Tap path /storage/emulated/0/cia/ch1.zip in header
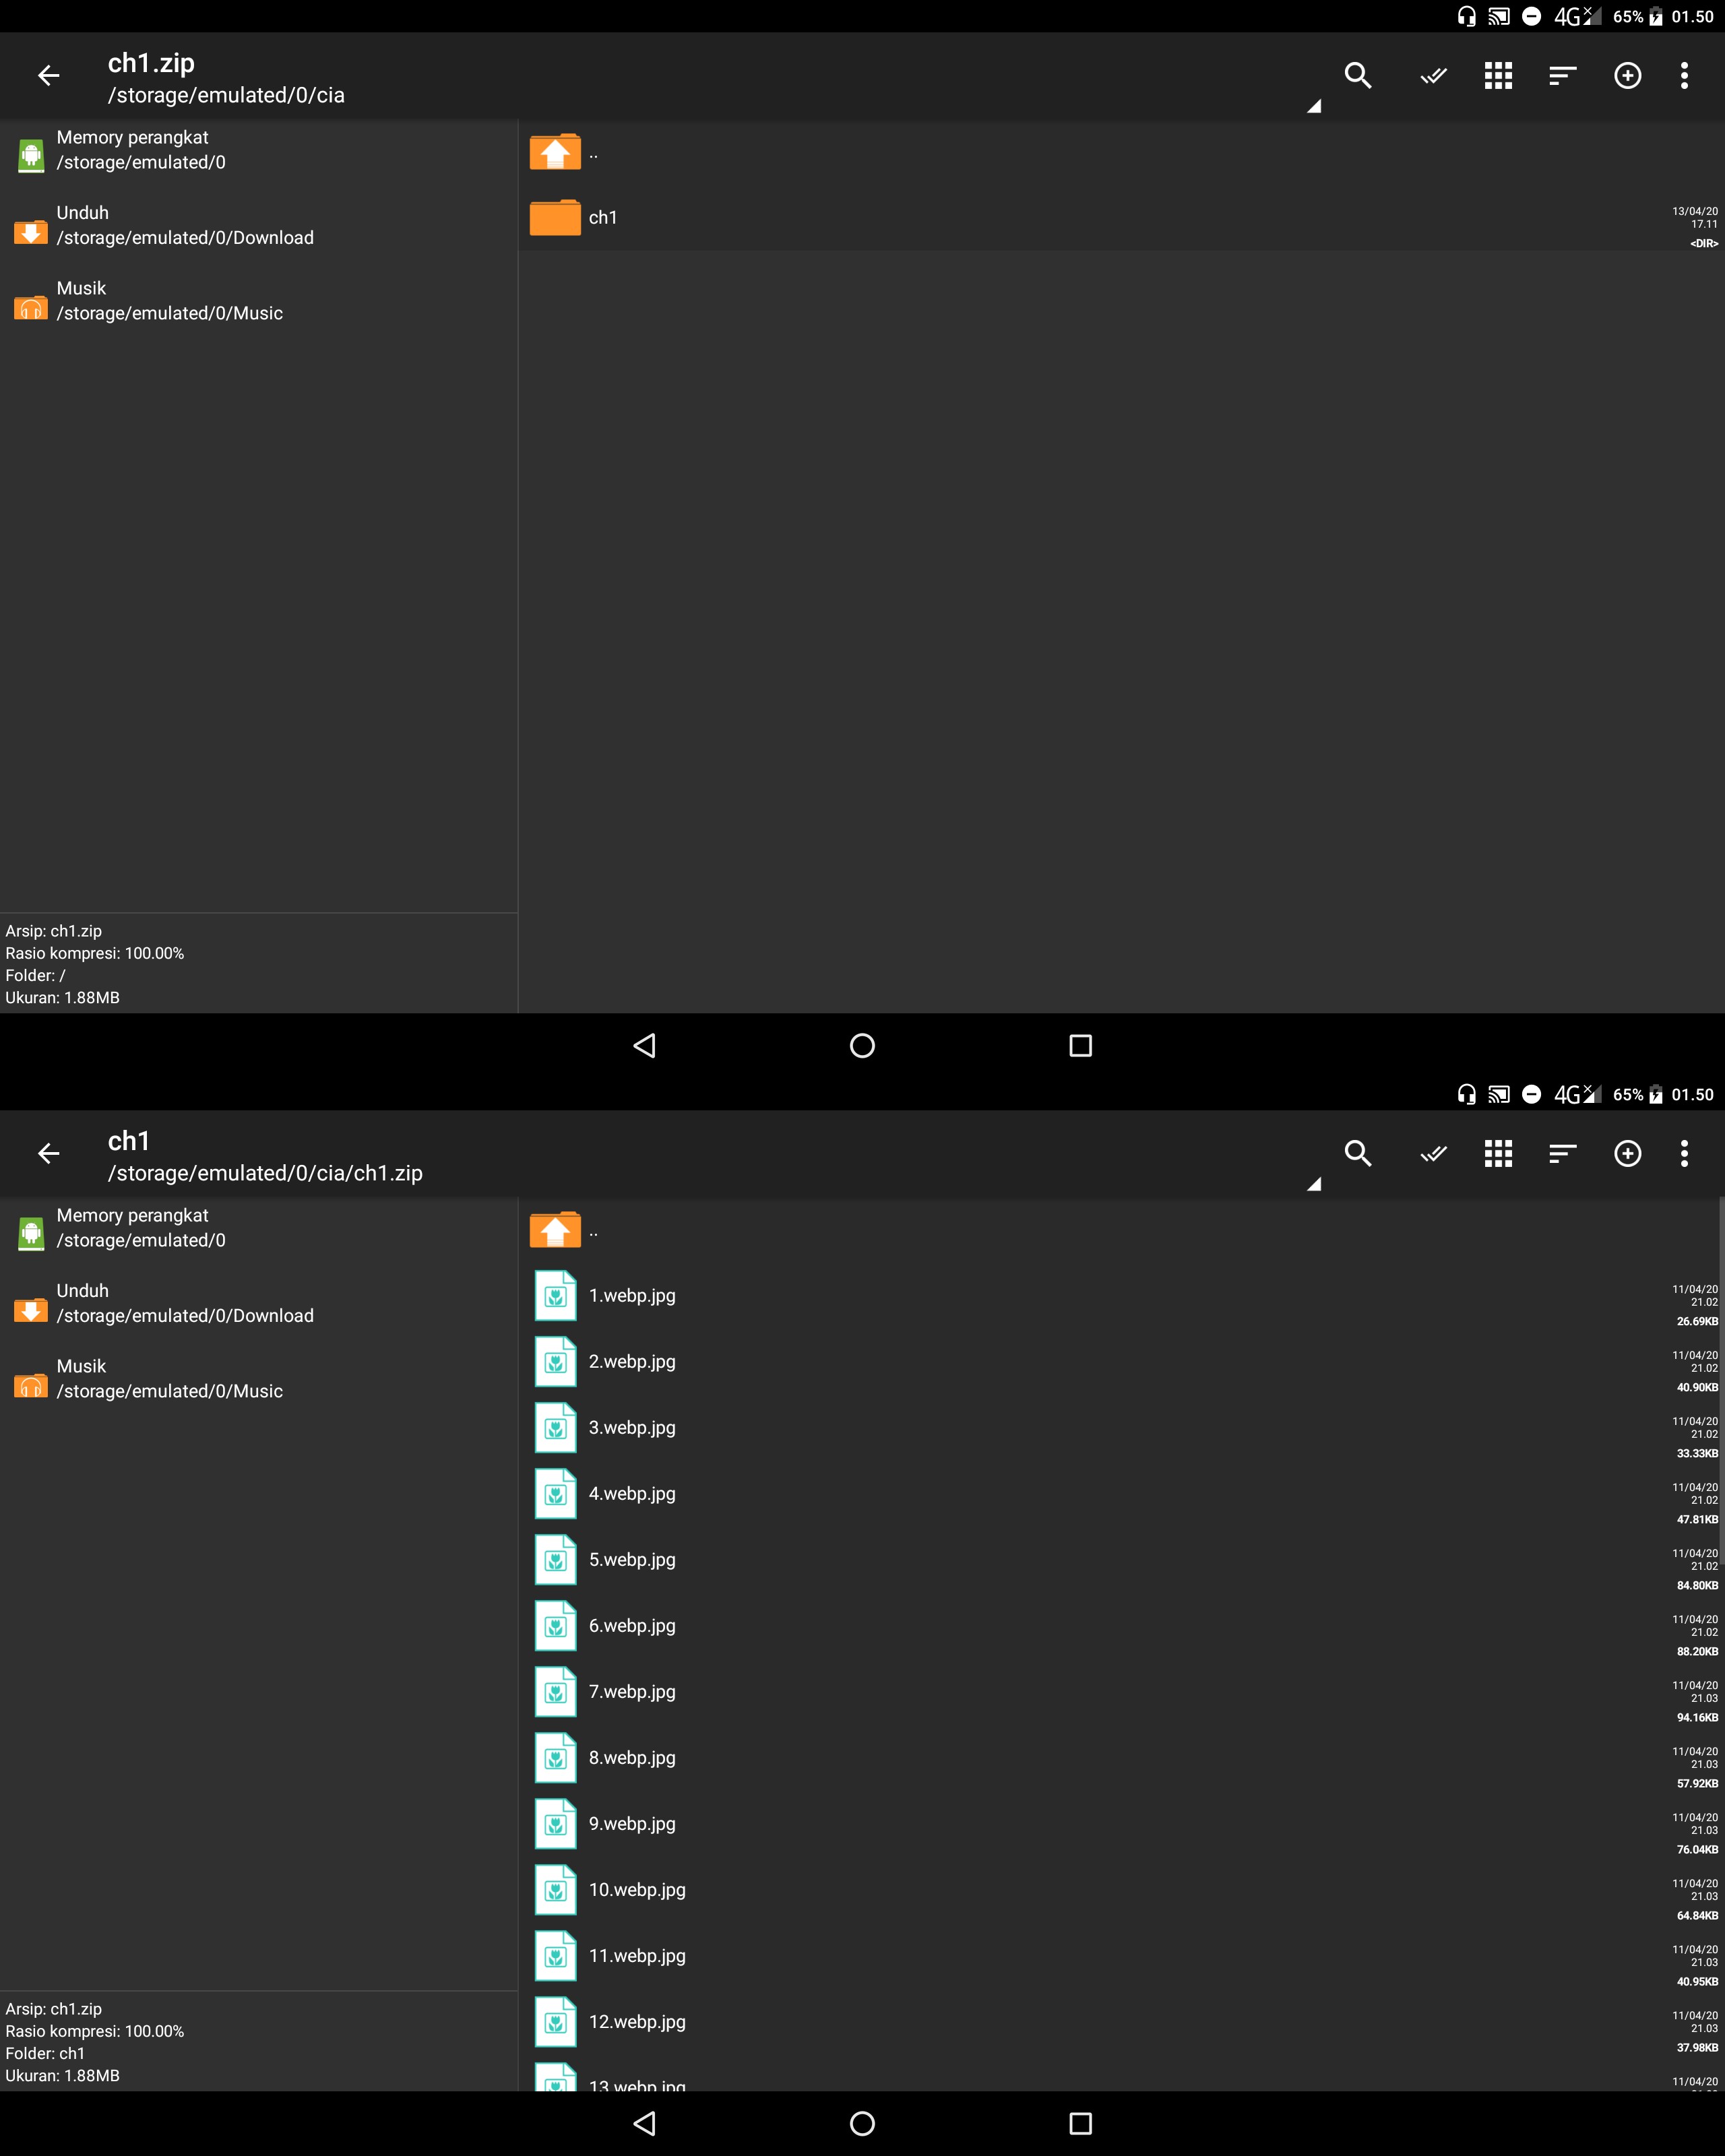Image resolution: width=1725 pixels, height=2156 pixels. [x=265, y=1173]
